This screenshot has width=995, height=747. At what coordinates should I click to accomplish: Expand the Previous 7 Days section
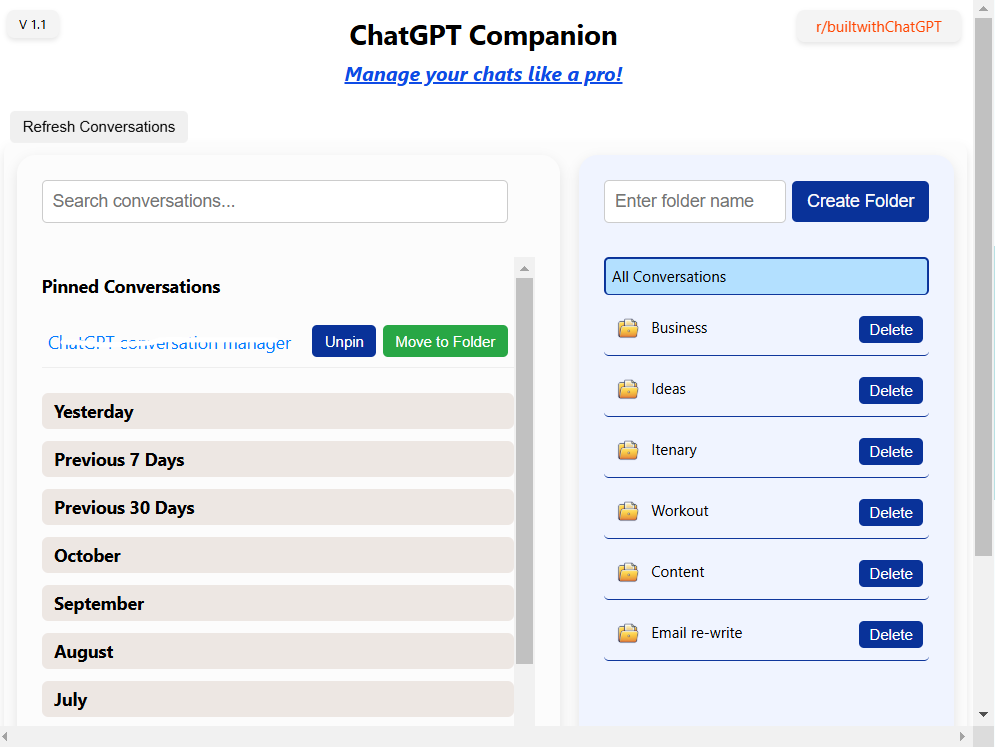pos(277,459)
